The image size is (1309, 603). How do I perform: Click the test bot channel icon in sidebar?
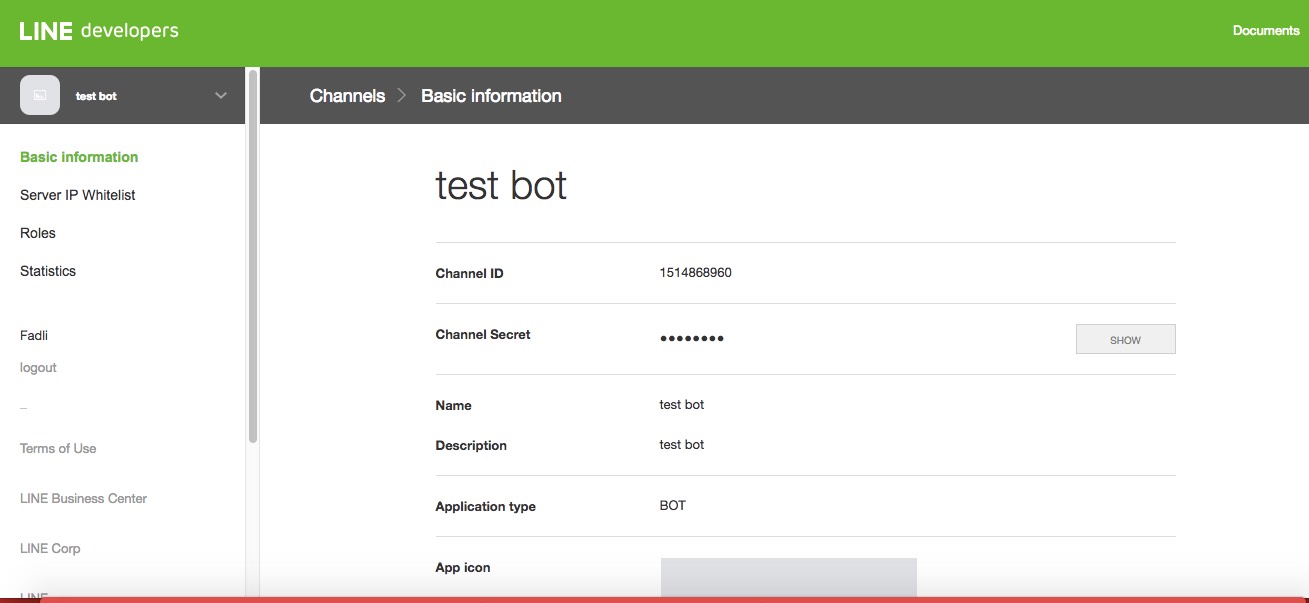coord(40,96)
